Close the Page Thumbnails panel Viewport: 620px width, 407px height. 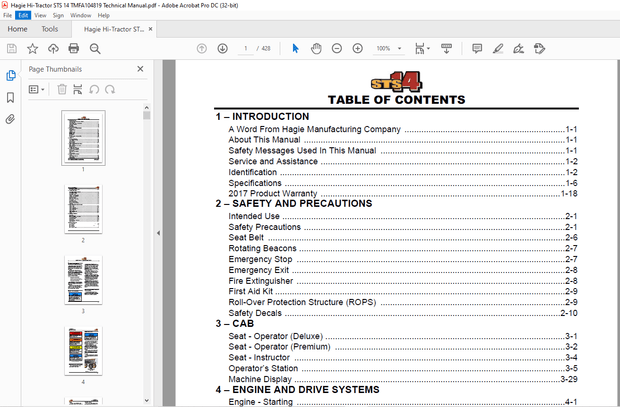coord(140,69)
